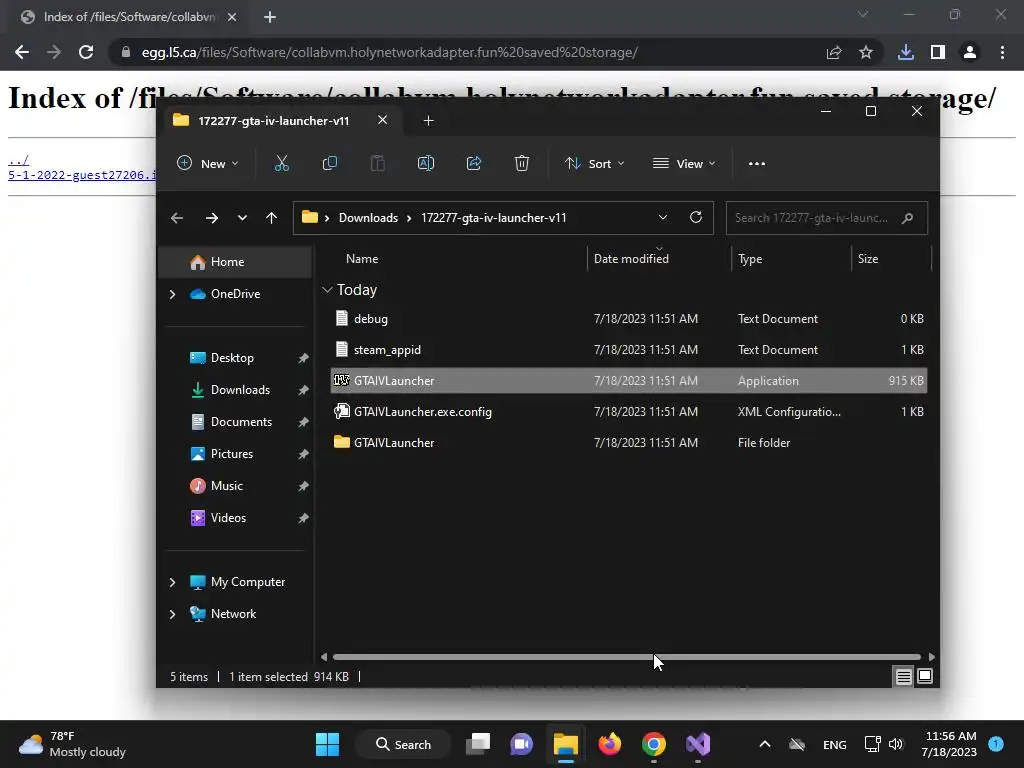Switch to details view layout icon
Screen dimensions: 1024x768
pyautogui.click(x=903, y=677)
